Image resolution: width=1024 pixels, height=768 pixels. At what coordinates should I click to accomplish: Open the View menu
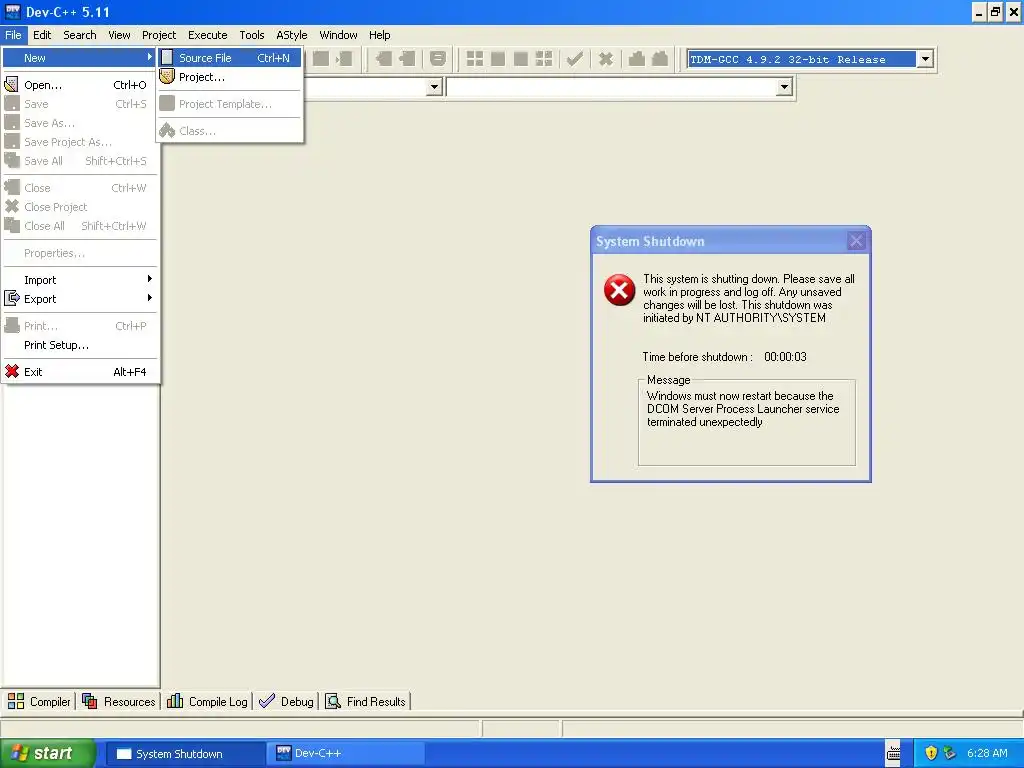(x=119, y=35)
